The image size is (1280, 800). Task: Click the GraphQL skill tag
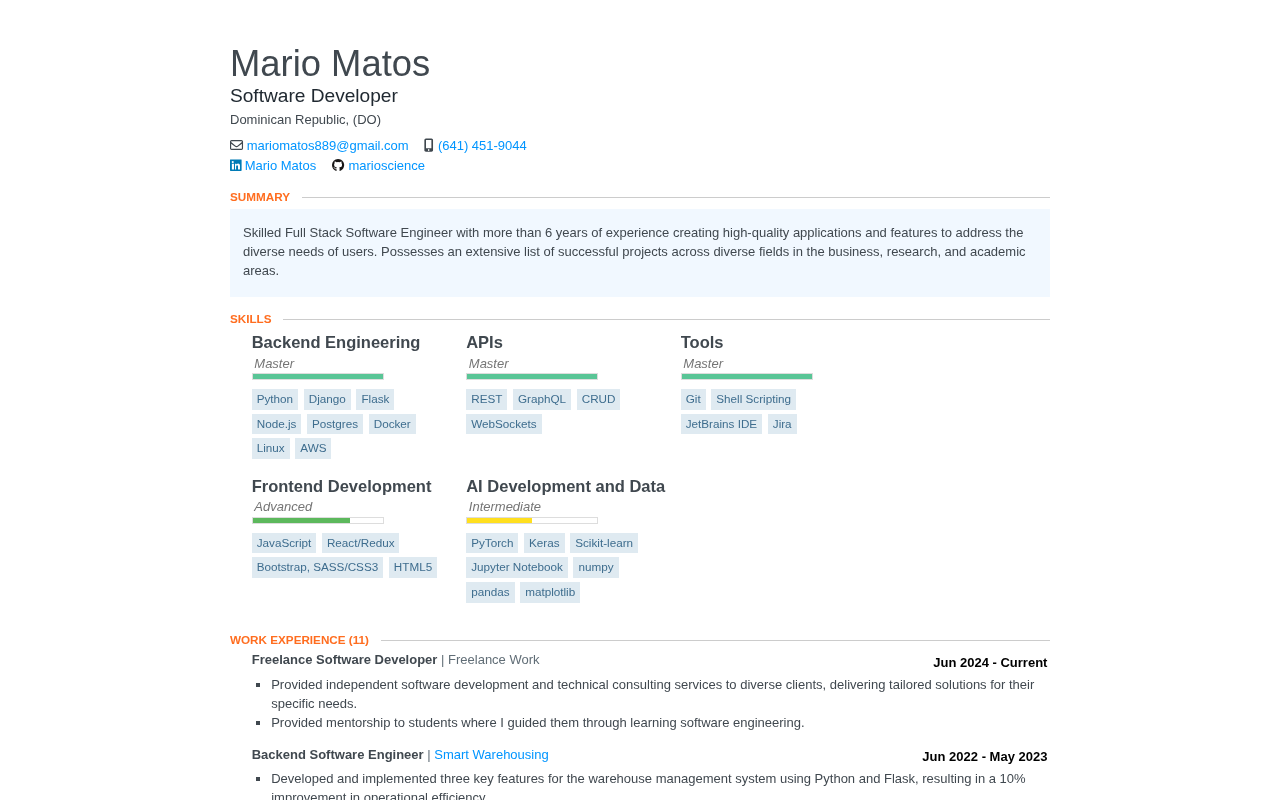[541, 399]
